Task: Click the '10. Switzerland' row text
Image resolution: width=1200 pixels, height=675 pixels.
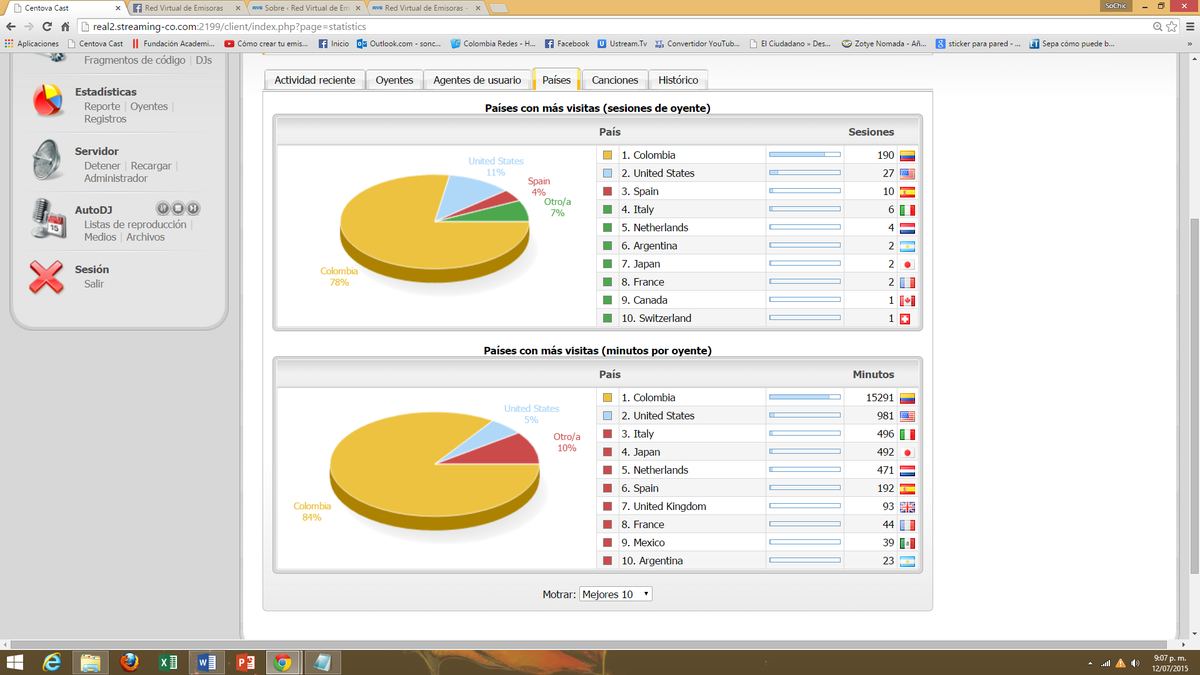Action: click(x=656, y=319)
